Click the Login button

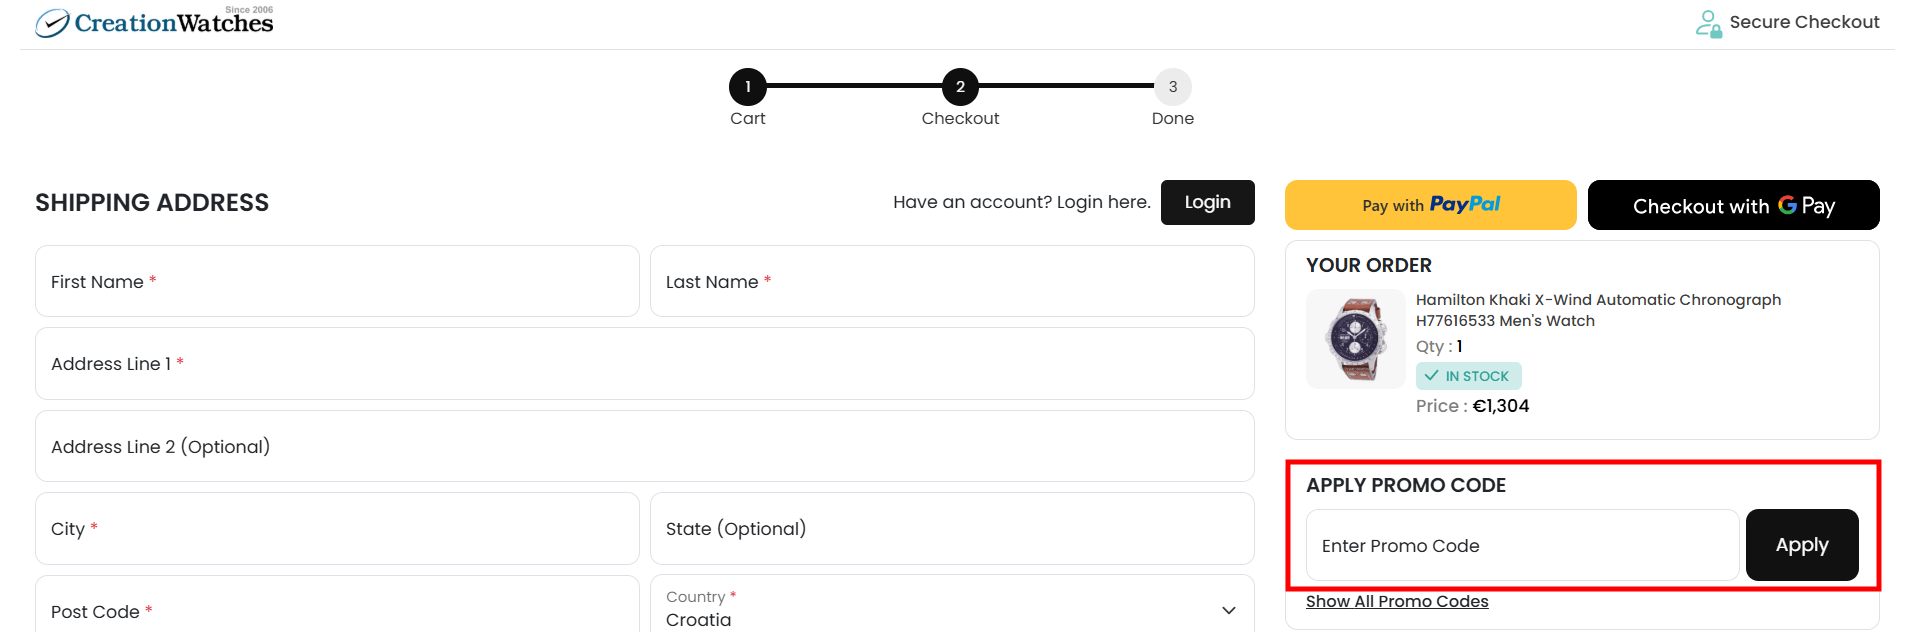click(1207, 202)
